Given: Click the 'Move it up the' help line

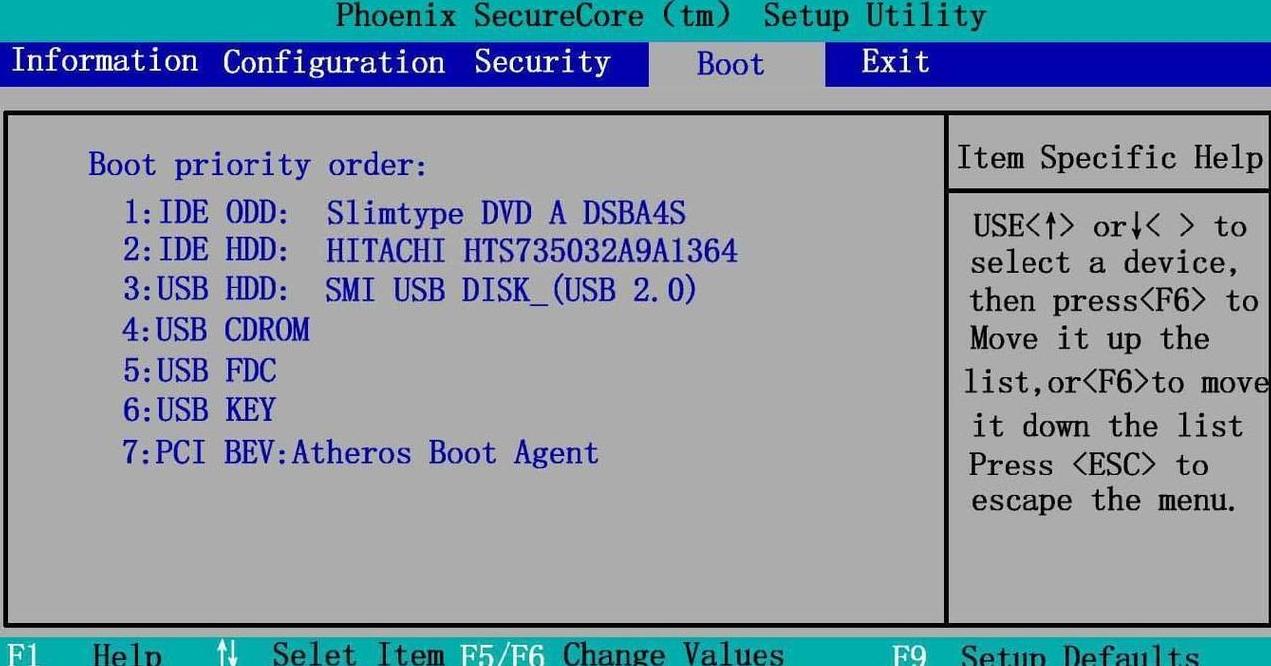Looking at the screenshot, I should tap(1089, 339).
